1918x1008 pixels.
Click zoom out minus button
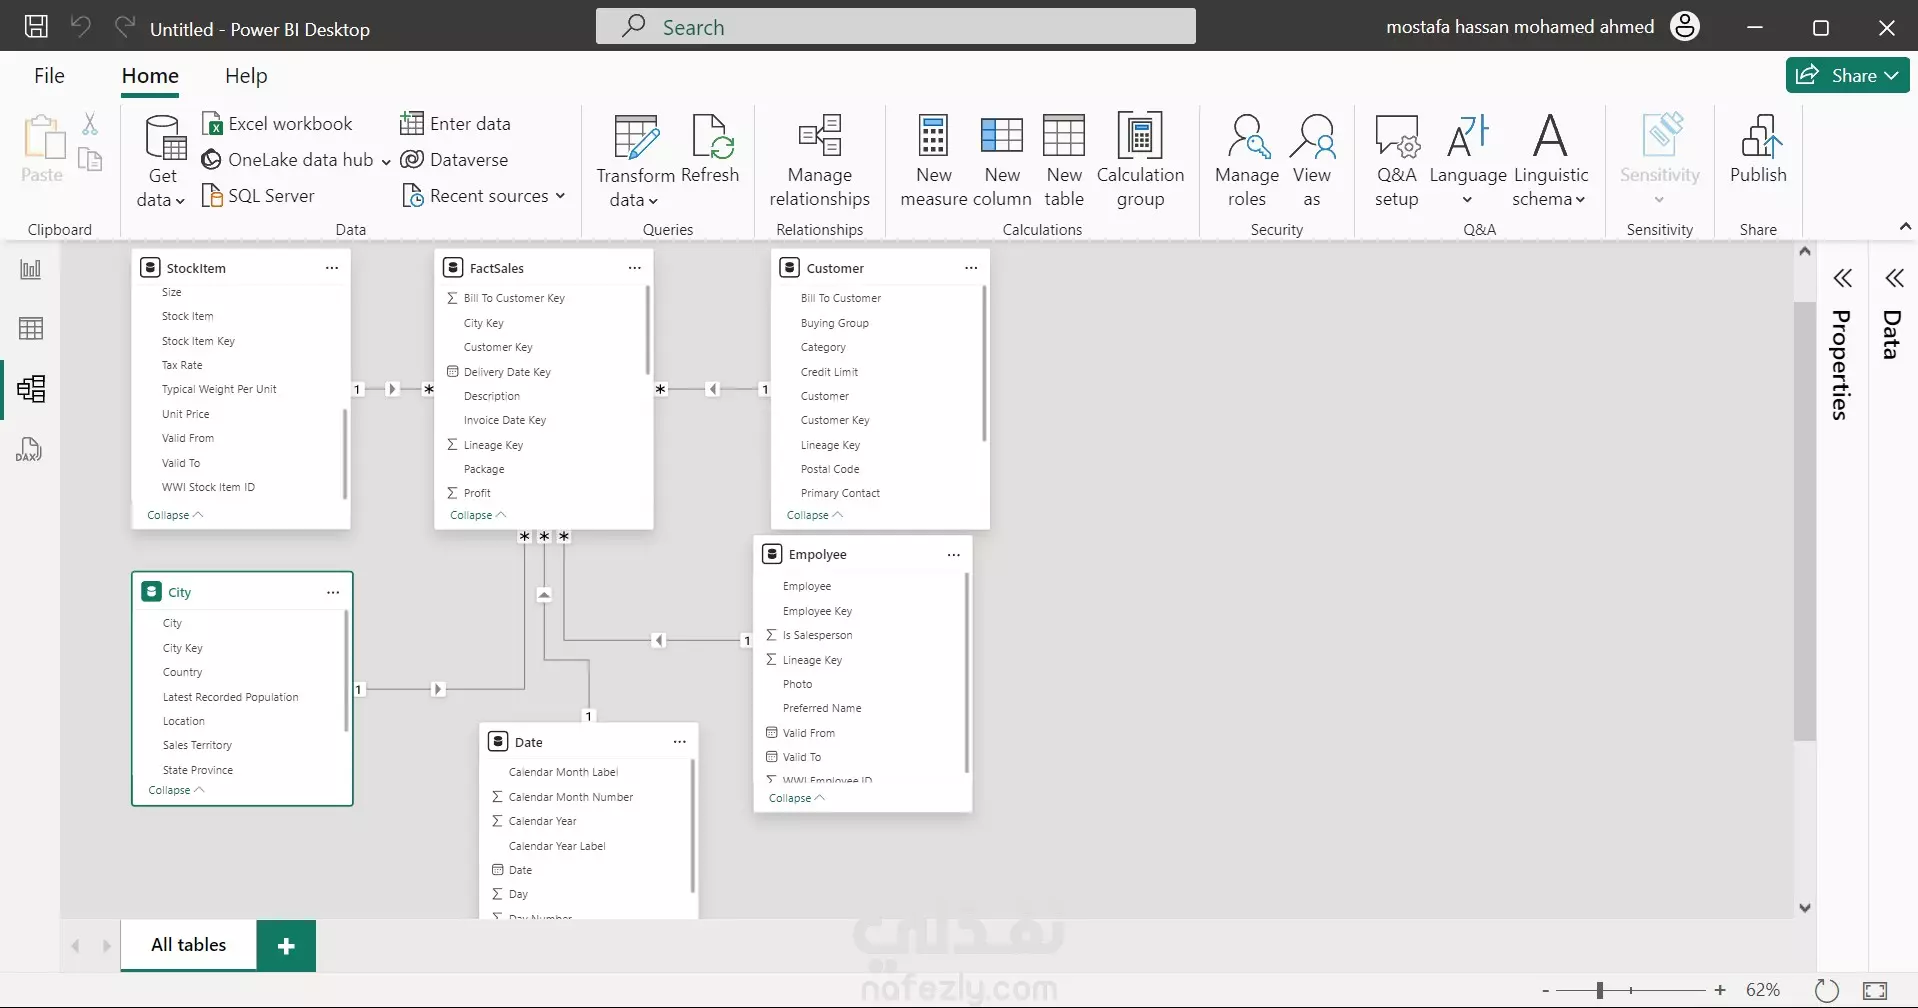[x=1546, y=990]
